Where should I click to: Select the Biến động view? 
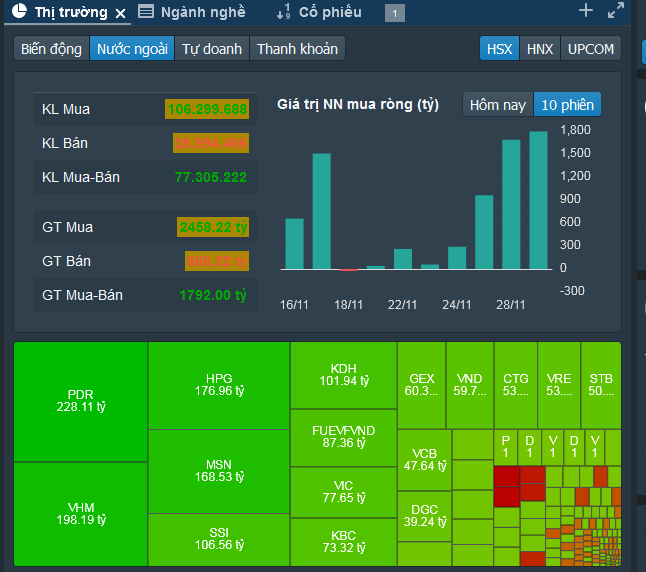pos(52,49)
